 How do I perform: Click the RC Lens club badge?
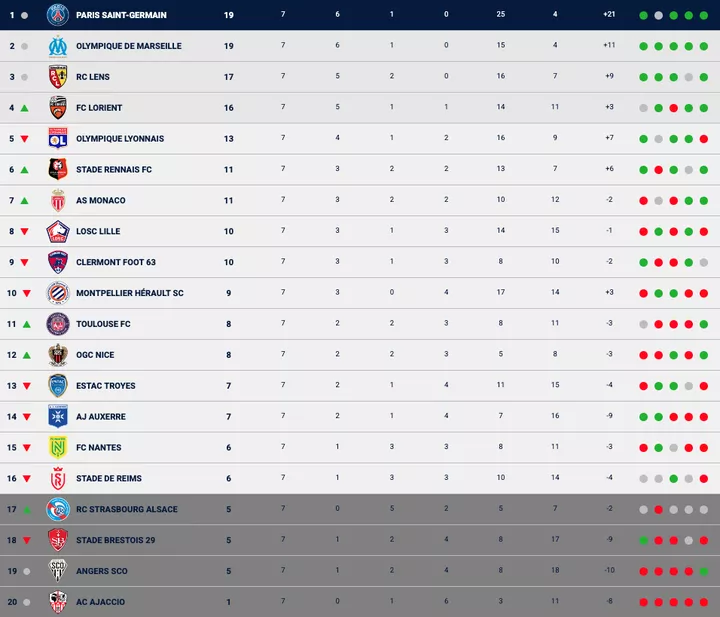[57, 77]
